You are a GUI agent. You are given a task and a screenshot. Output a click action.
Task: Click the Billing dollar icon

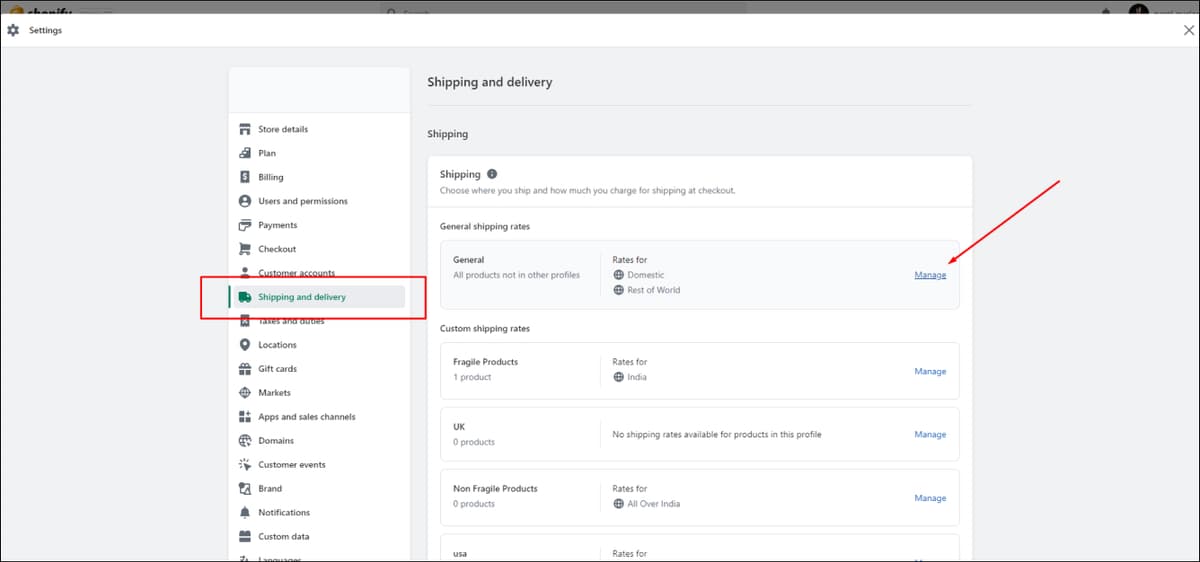coord(245,177)
